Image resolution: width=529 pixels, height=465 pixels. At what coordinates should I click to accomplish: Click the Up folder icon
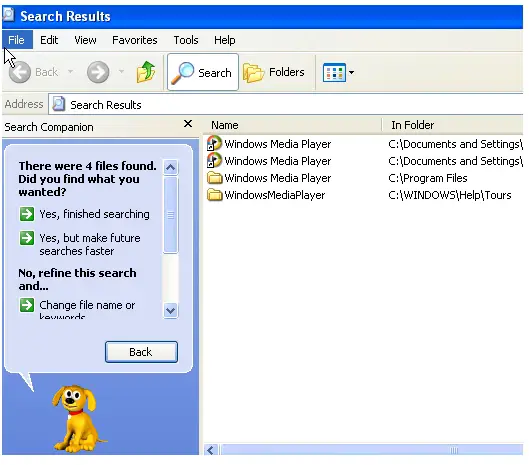146,72
